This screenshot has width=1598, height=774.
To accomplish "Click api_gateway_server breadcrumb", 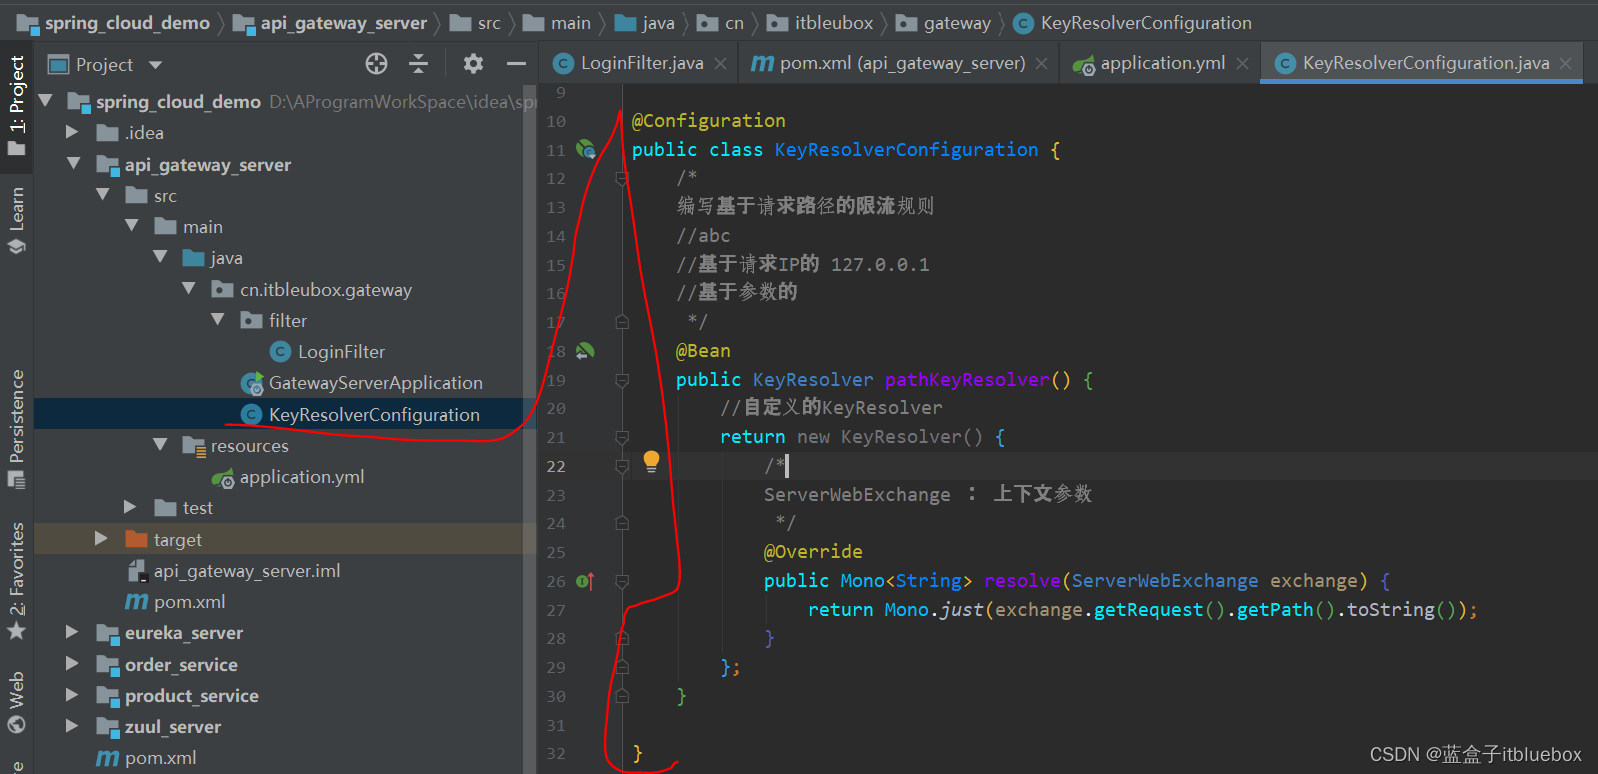I will [331, 23].
